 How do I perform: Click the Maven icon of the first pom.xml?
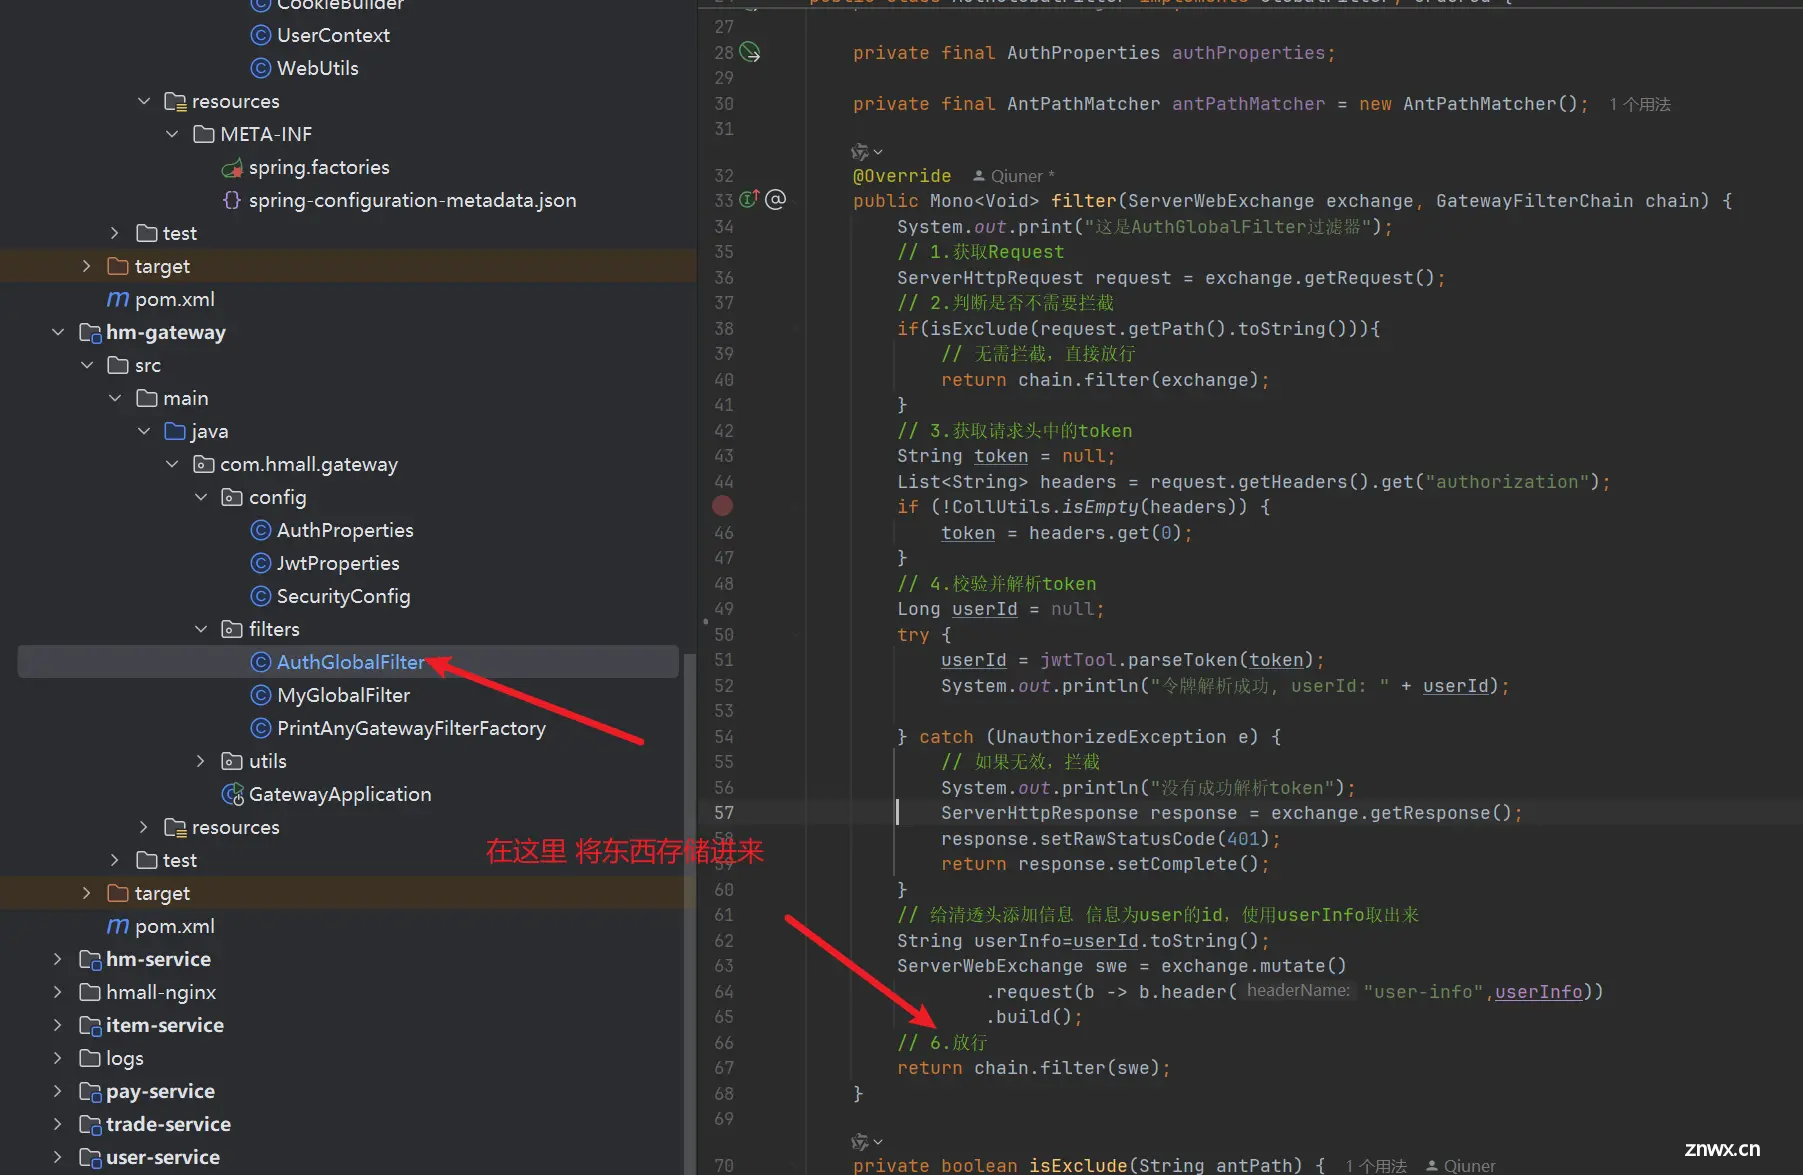tap(118, 299)
